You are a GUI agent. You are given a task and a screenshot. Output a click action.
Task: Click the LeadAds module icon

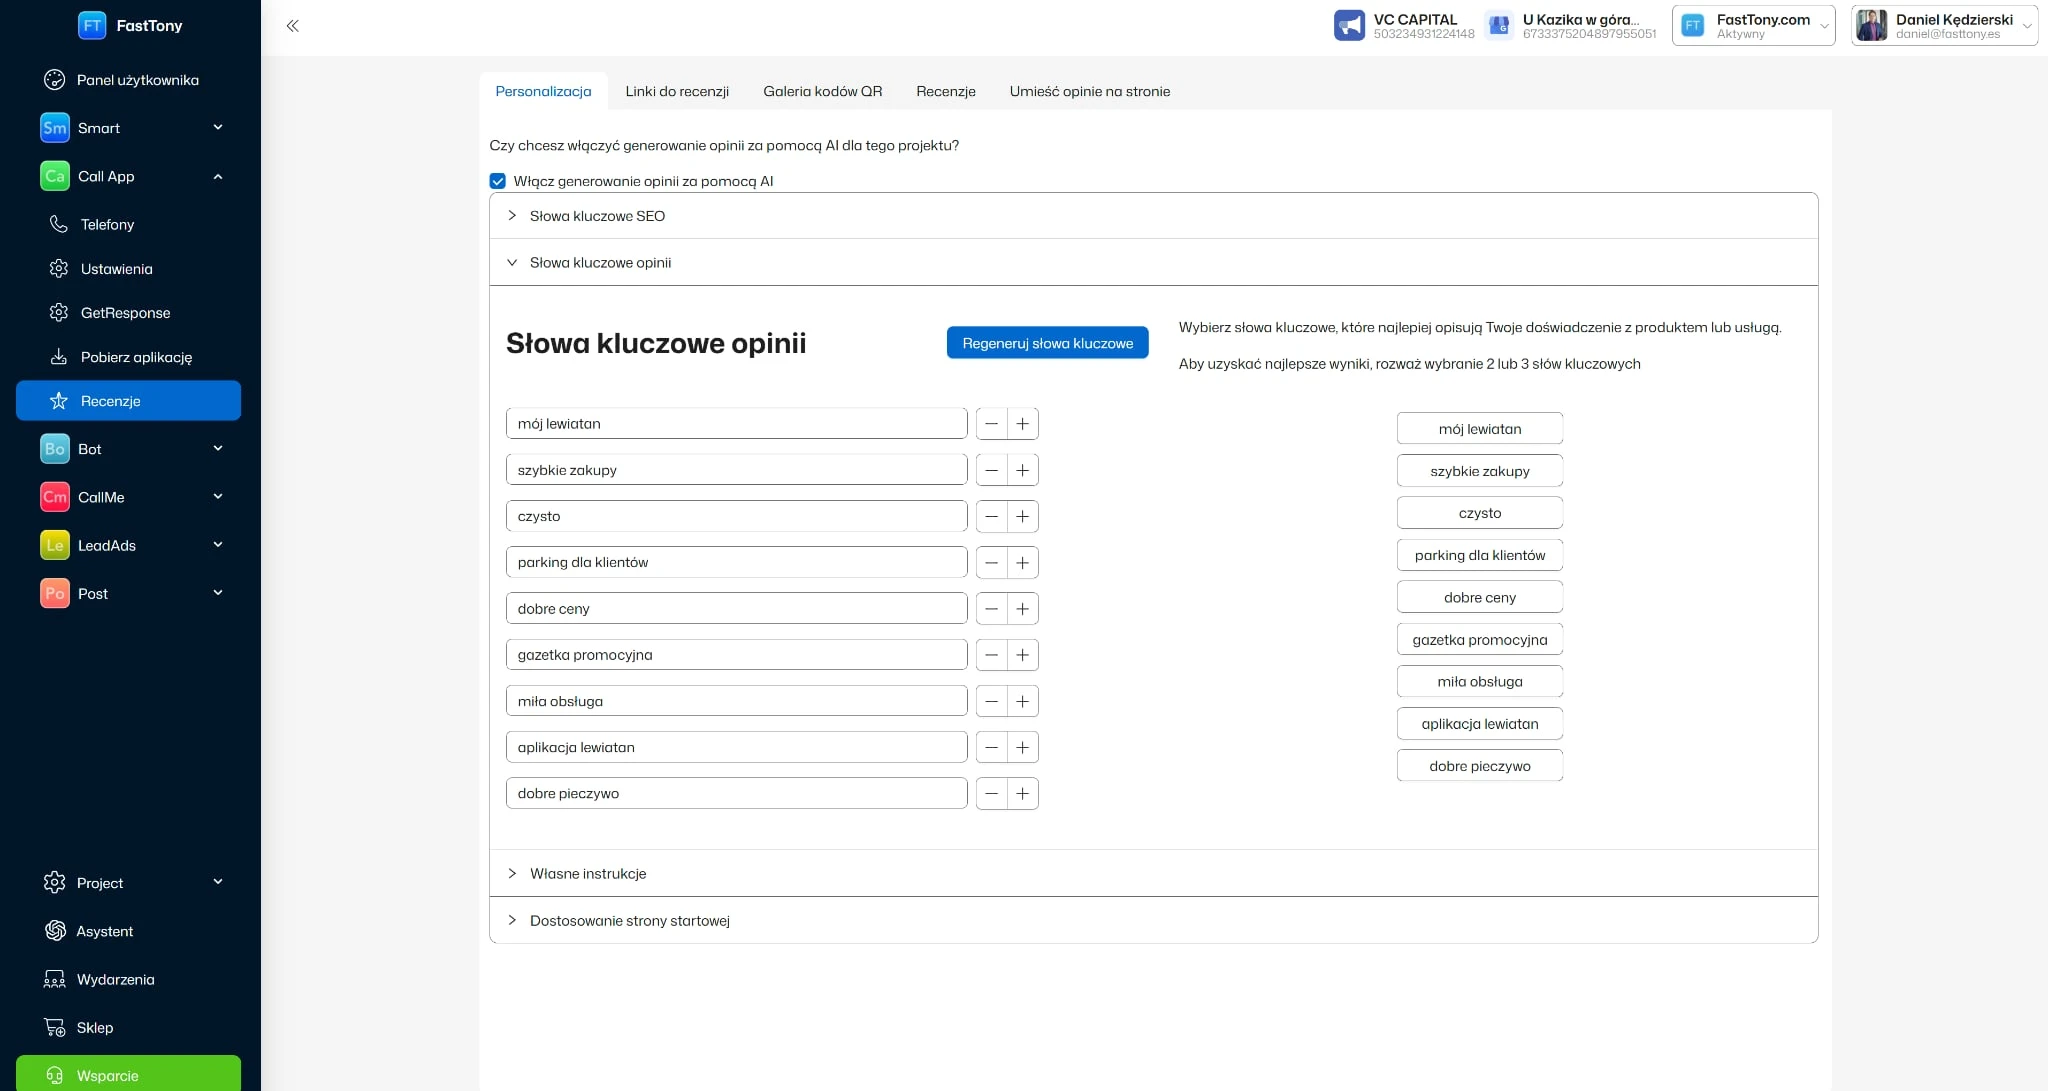coord(55,545)
